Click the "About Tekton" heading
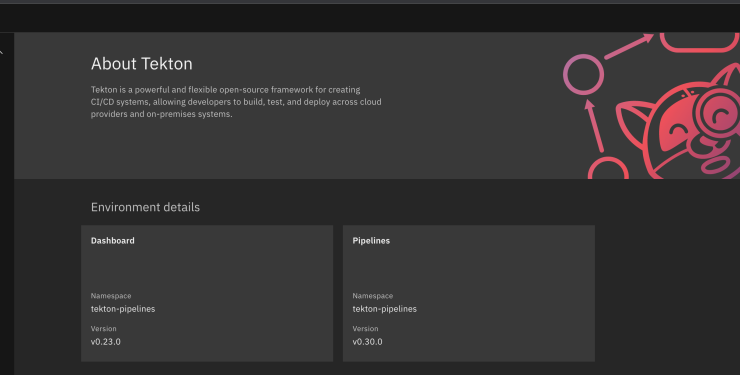The image size is (740, 375). coord(142,64)
